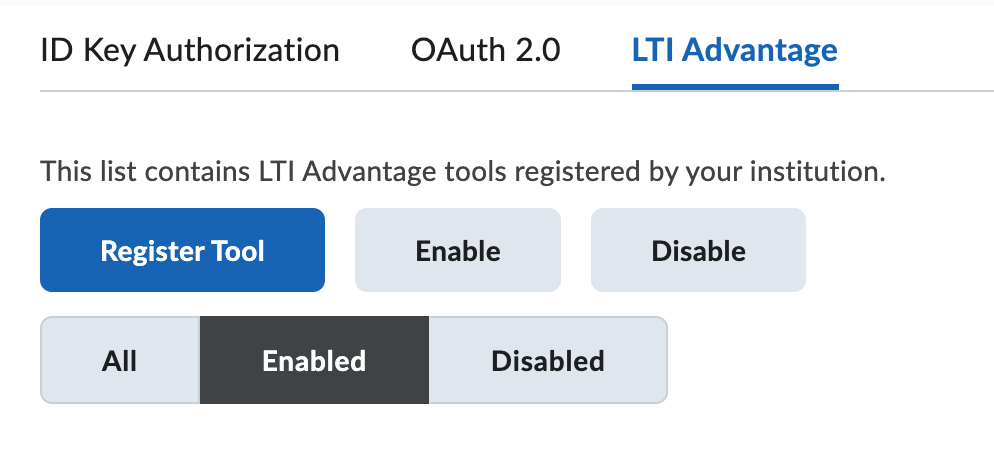994x472 pixels.
Task: Go to ID Key Authorization settings
Action: 190,50
